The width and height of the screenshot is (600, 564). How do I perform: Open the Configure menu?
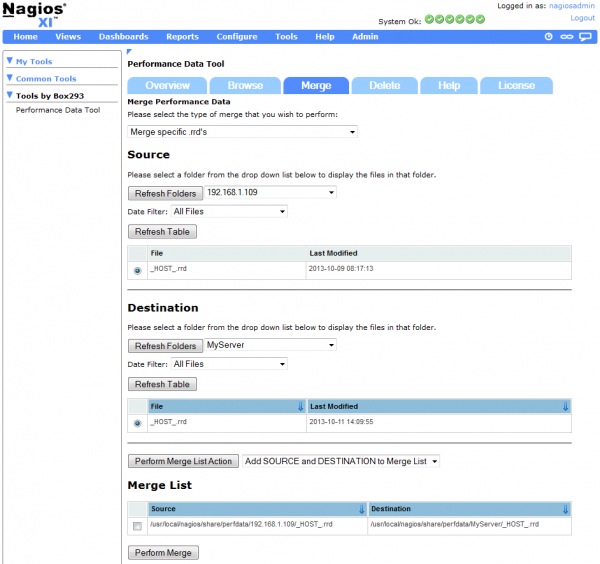click(237, 37)
